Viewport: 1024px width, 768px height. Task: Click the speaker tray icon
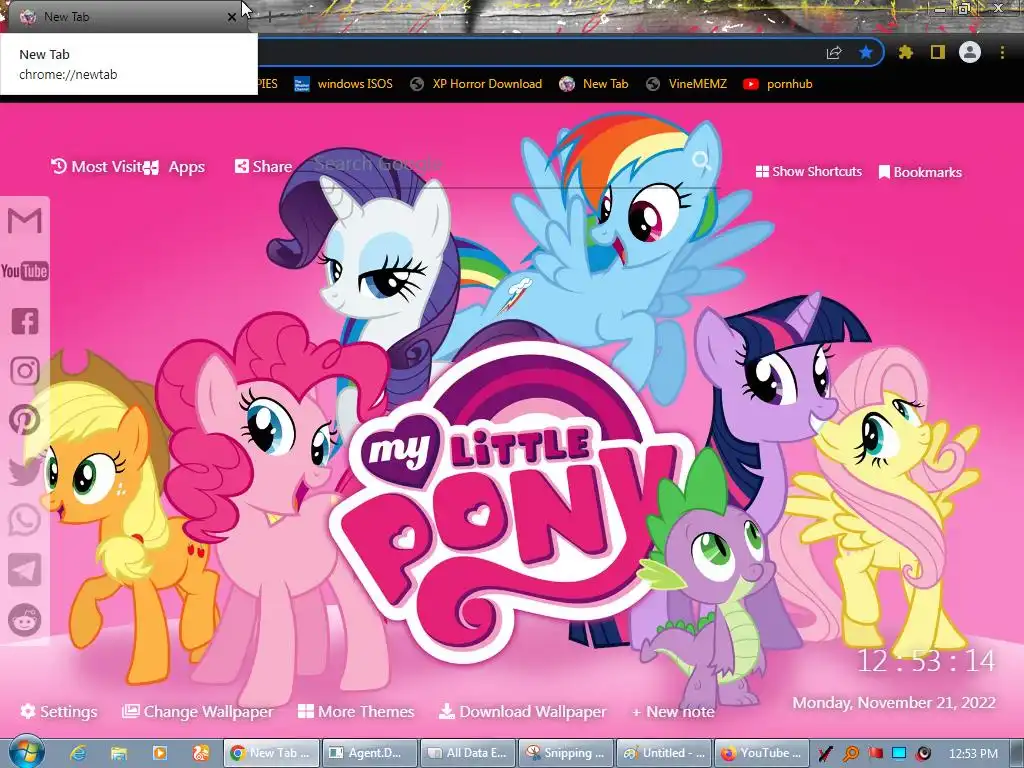coord(923,754)
